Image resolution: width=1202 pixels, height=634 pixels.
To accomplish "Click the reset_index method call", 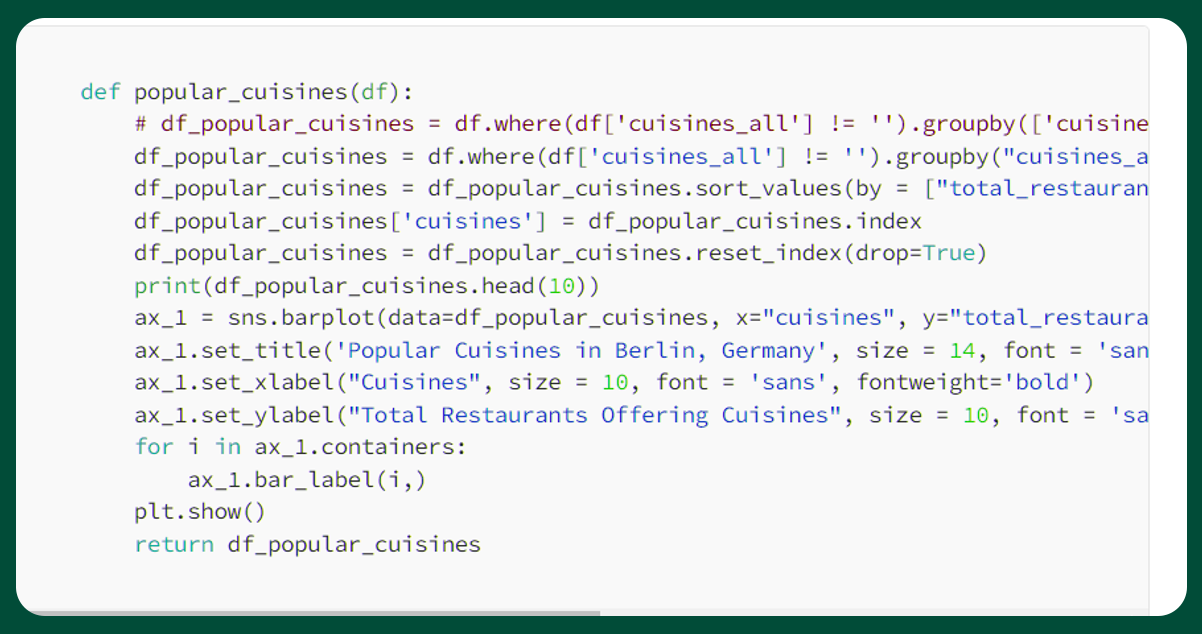I will coord(767,253).
